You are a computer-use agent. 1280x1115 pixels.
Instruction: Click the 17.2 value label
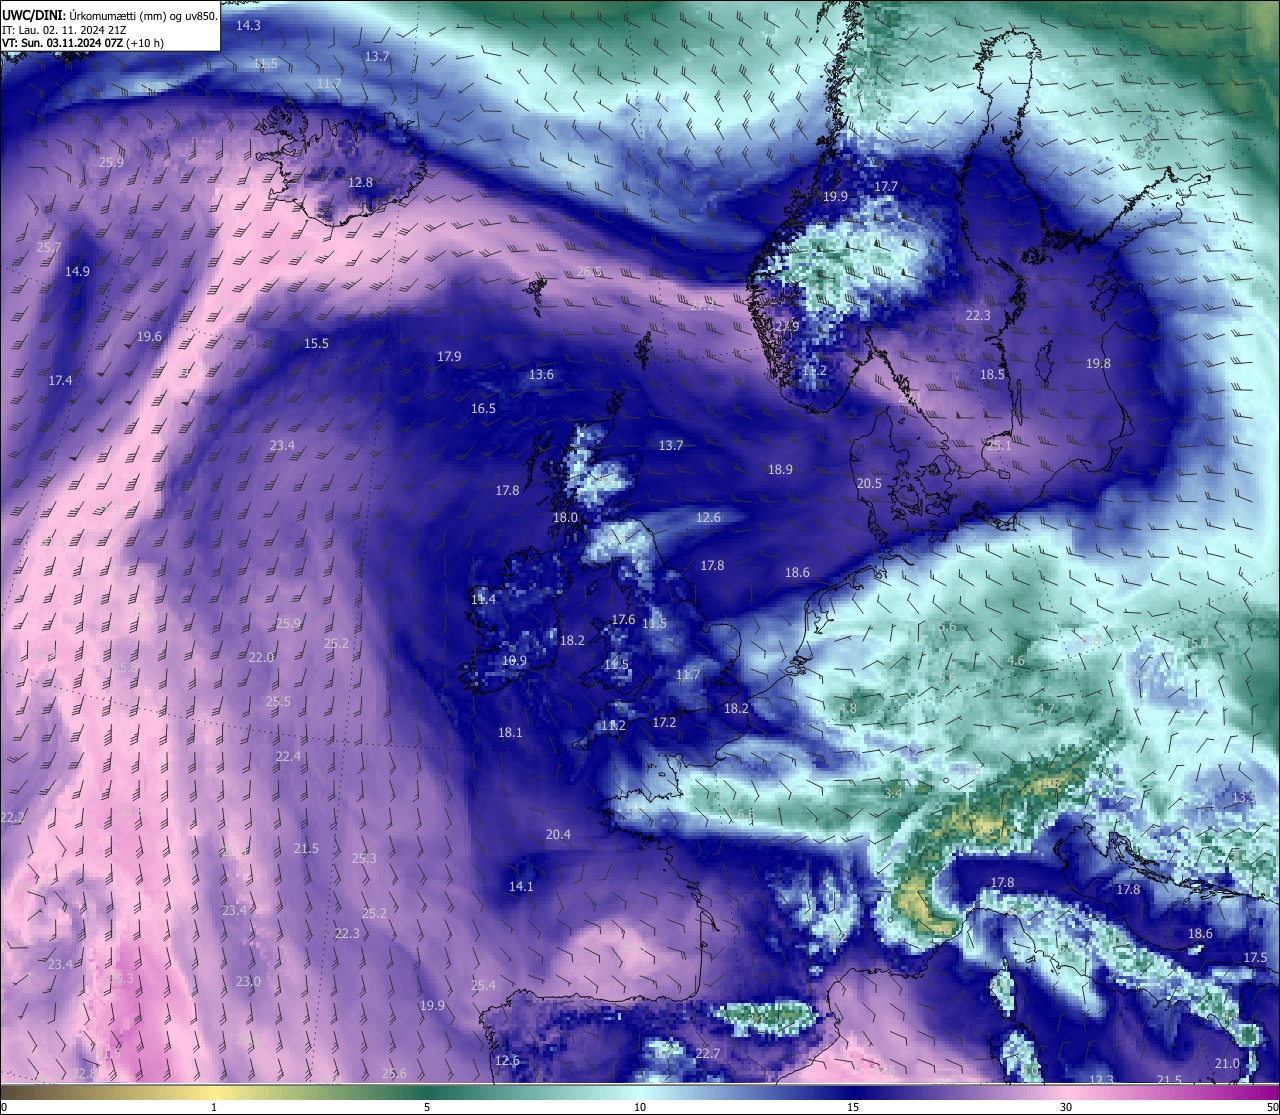[664, 722]
